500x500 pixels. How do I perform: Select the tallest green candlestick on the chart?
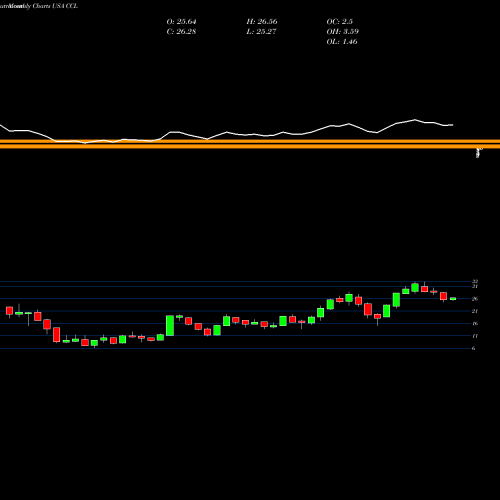(170, 325)
